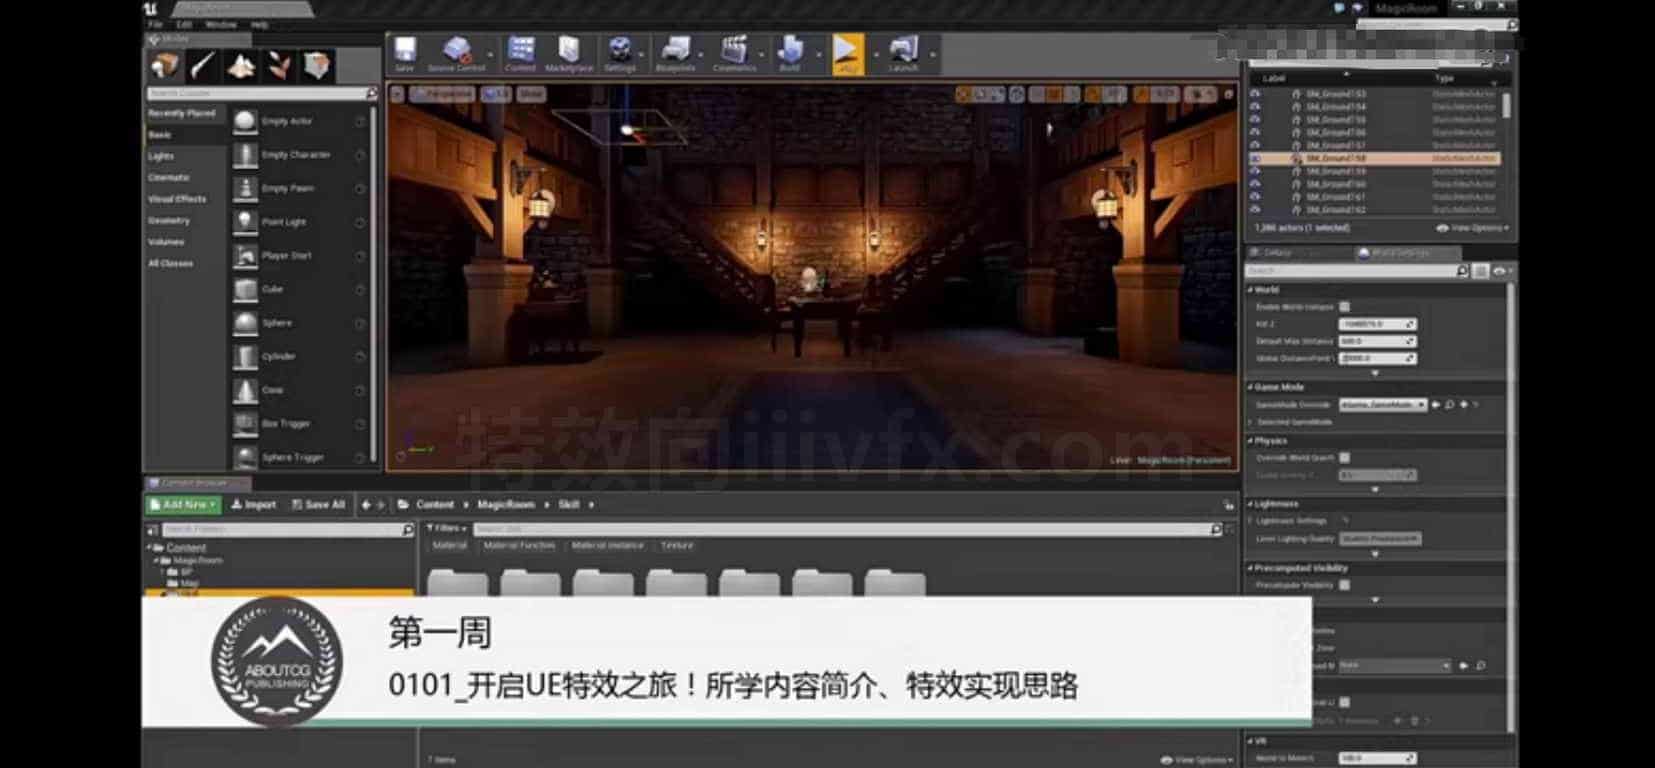Click the Import button

click(254, 505)
